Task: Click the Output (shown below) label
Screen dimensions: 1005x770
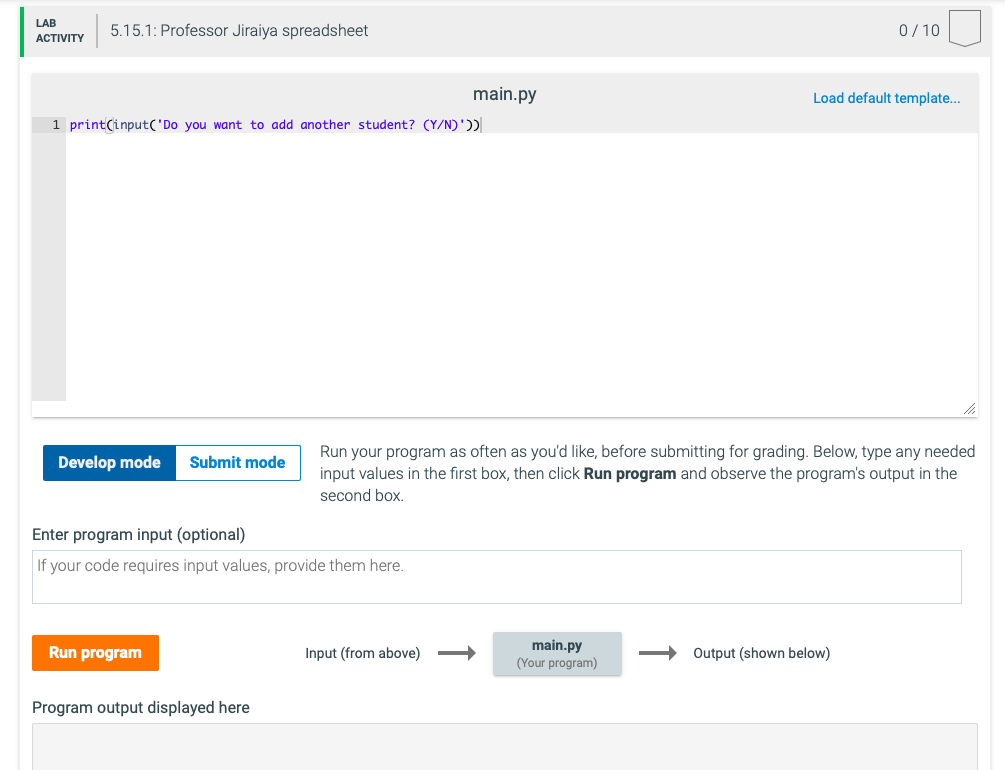Action: coord(761,653)
